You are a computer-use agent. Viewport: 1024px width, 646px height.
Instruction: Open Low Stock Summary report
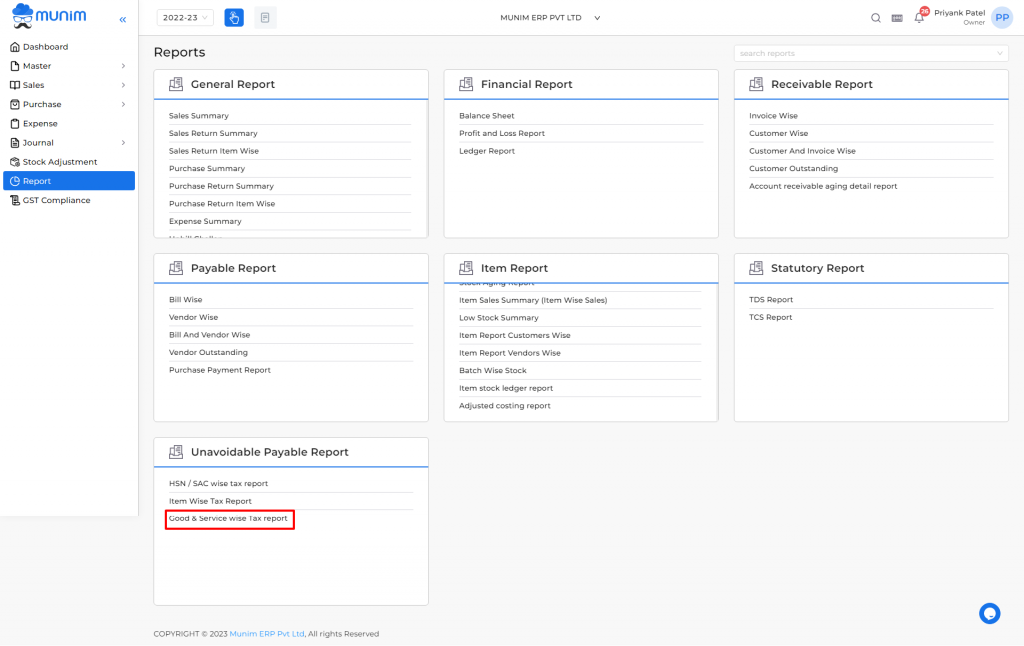click(498, 318)
